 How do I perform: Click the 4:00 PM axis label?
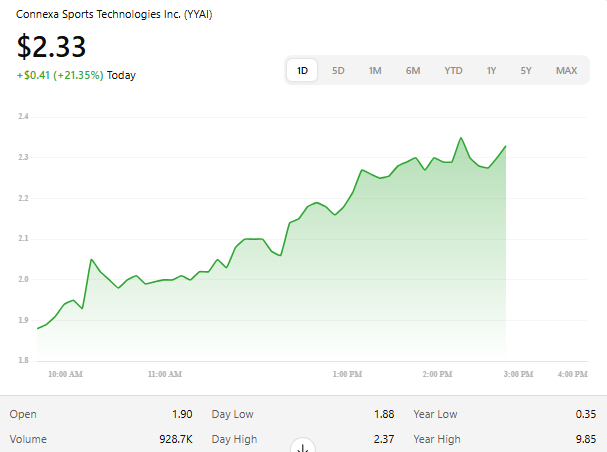coord(573,374)
